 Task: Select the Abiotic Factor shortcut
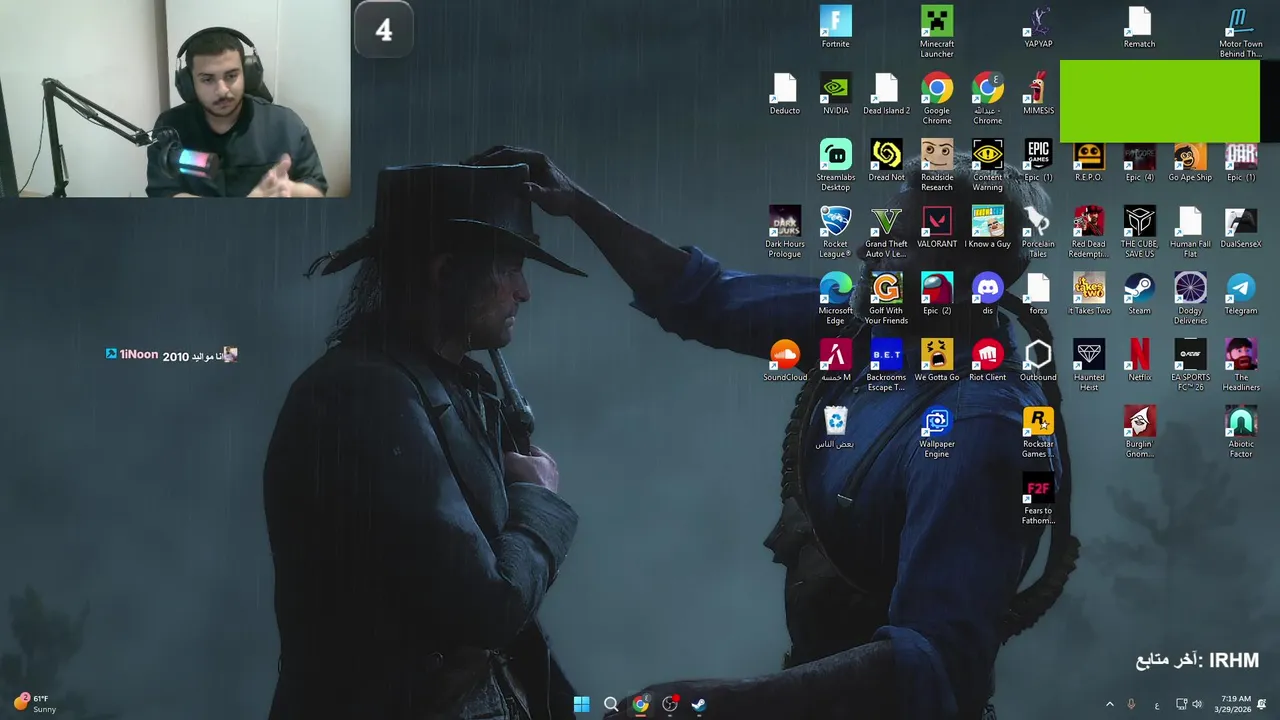coord(1240,433)
